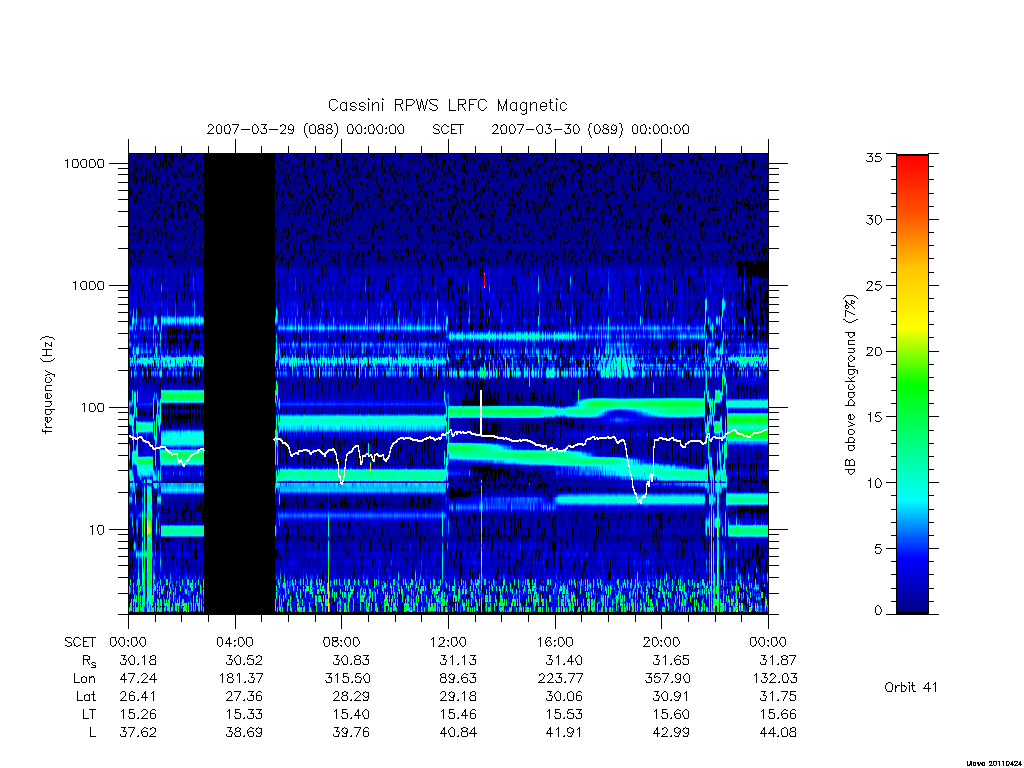Click the 04:00 time axis label
Viewport: 1024px width, 768px height.
click(x=234, y=642)
